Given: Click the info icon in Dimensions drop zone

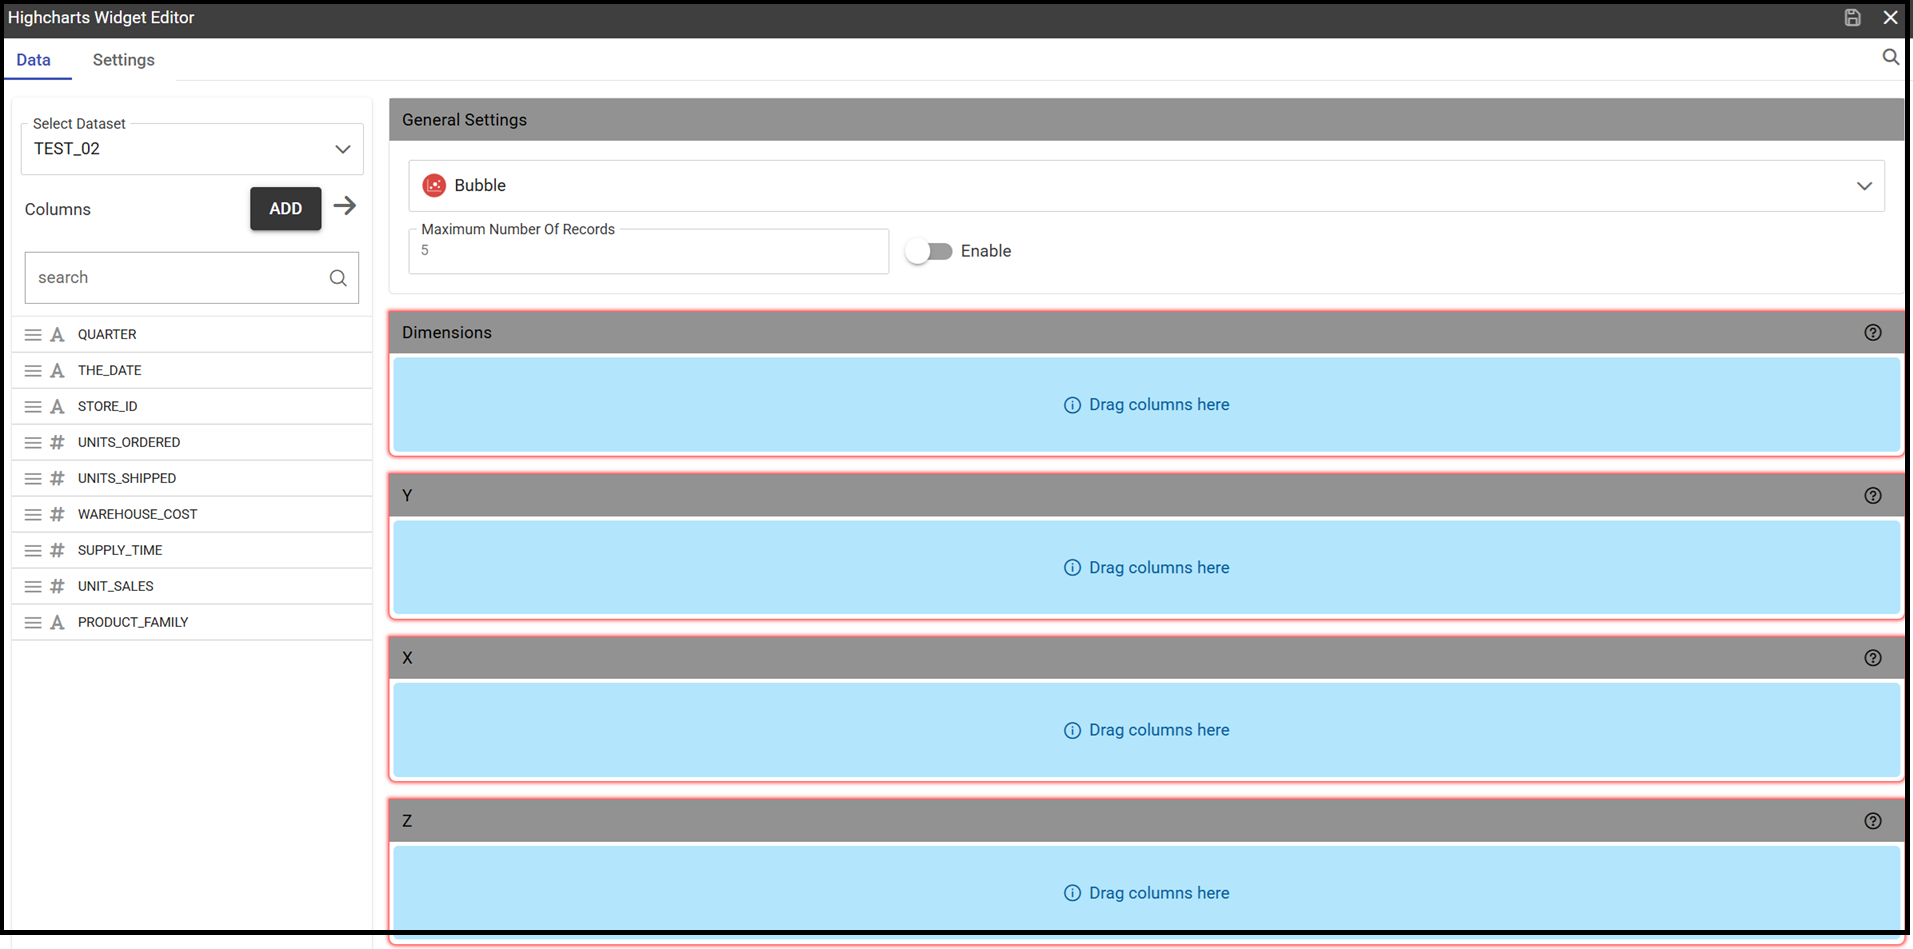Looking at the screenshot, I should pos(1072,405).
